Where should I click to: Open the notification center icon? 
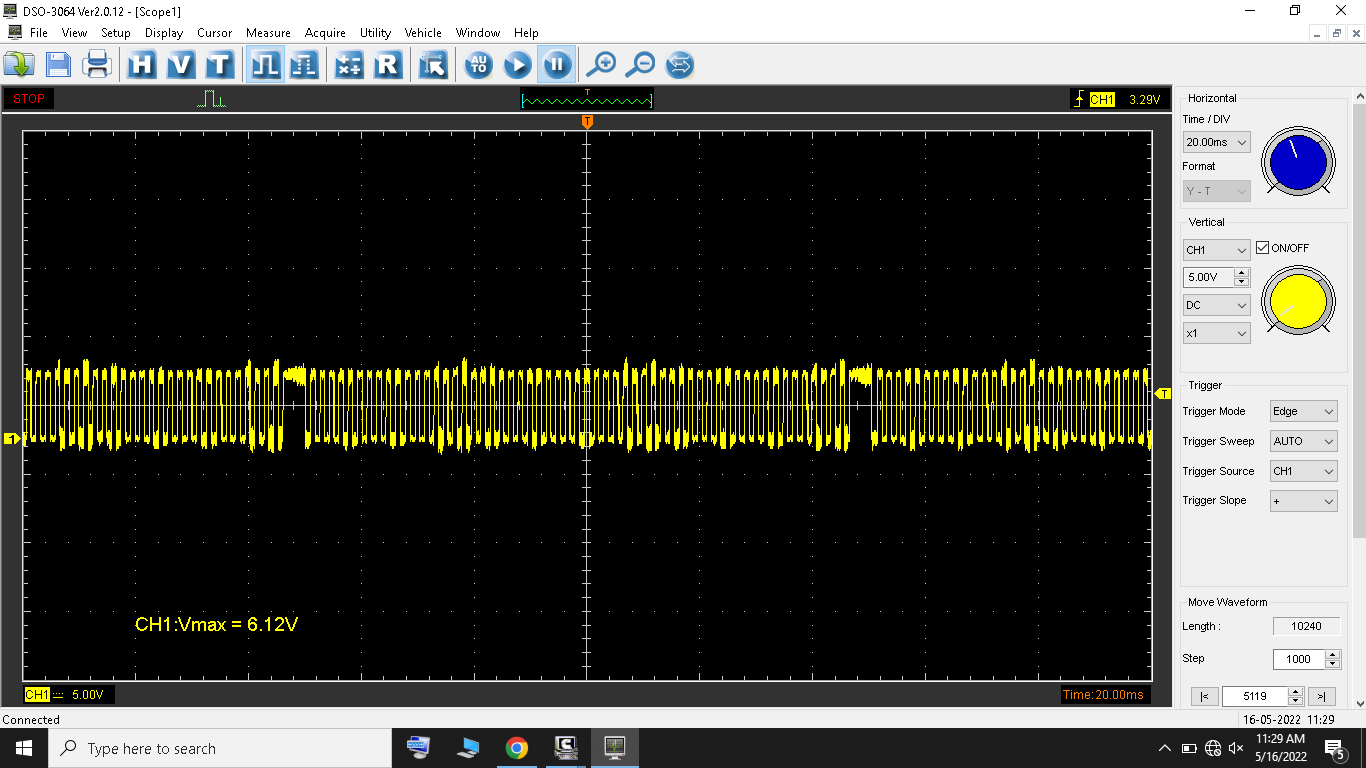point(1334,748)
